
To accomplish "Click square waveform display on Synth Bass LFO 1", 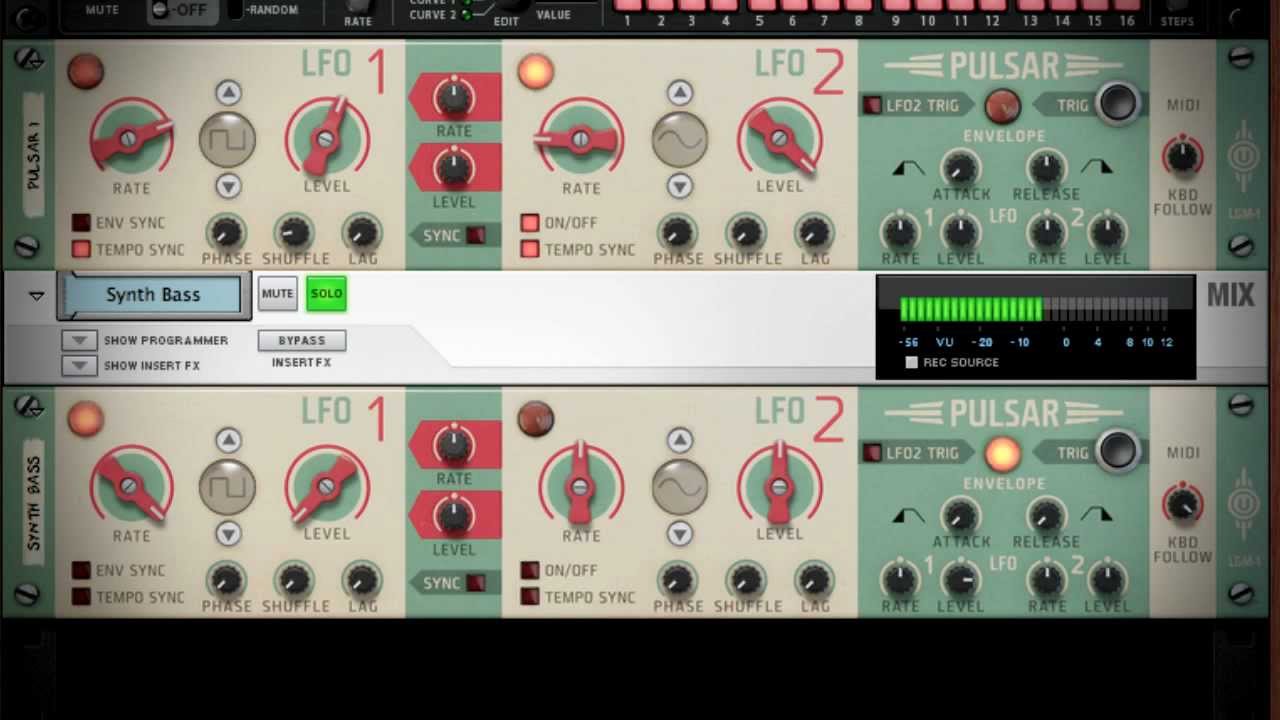I will click(x=227, y=487).
